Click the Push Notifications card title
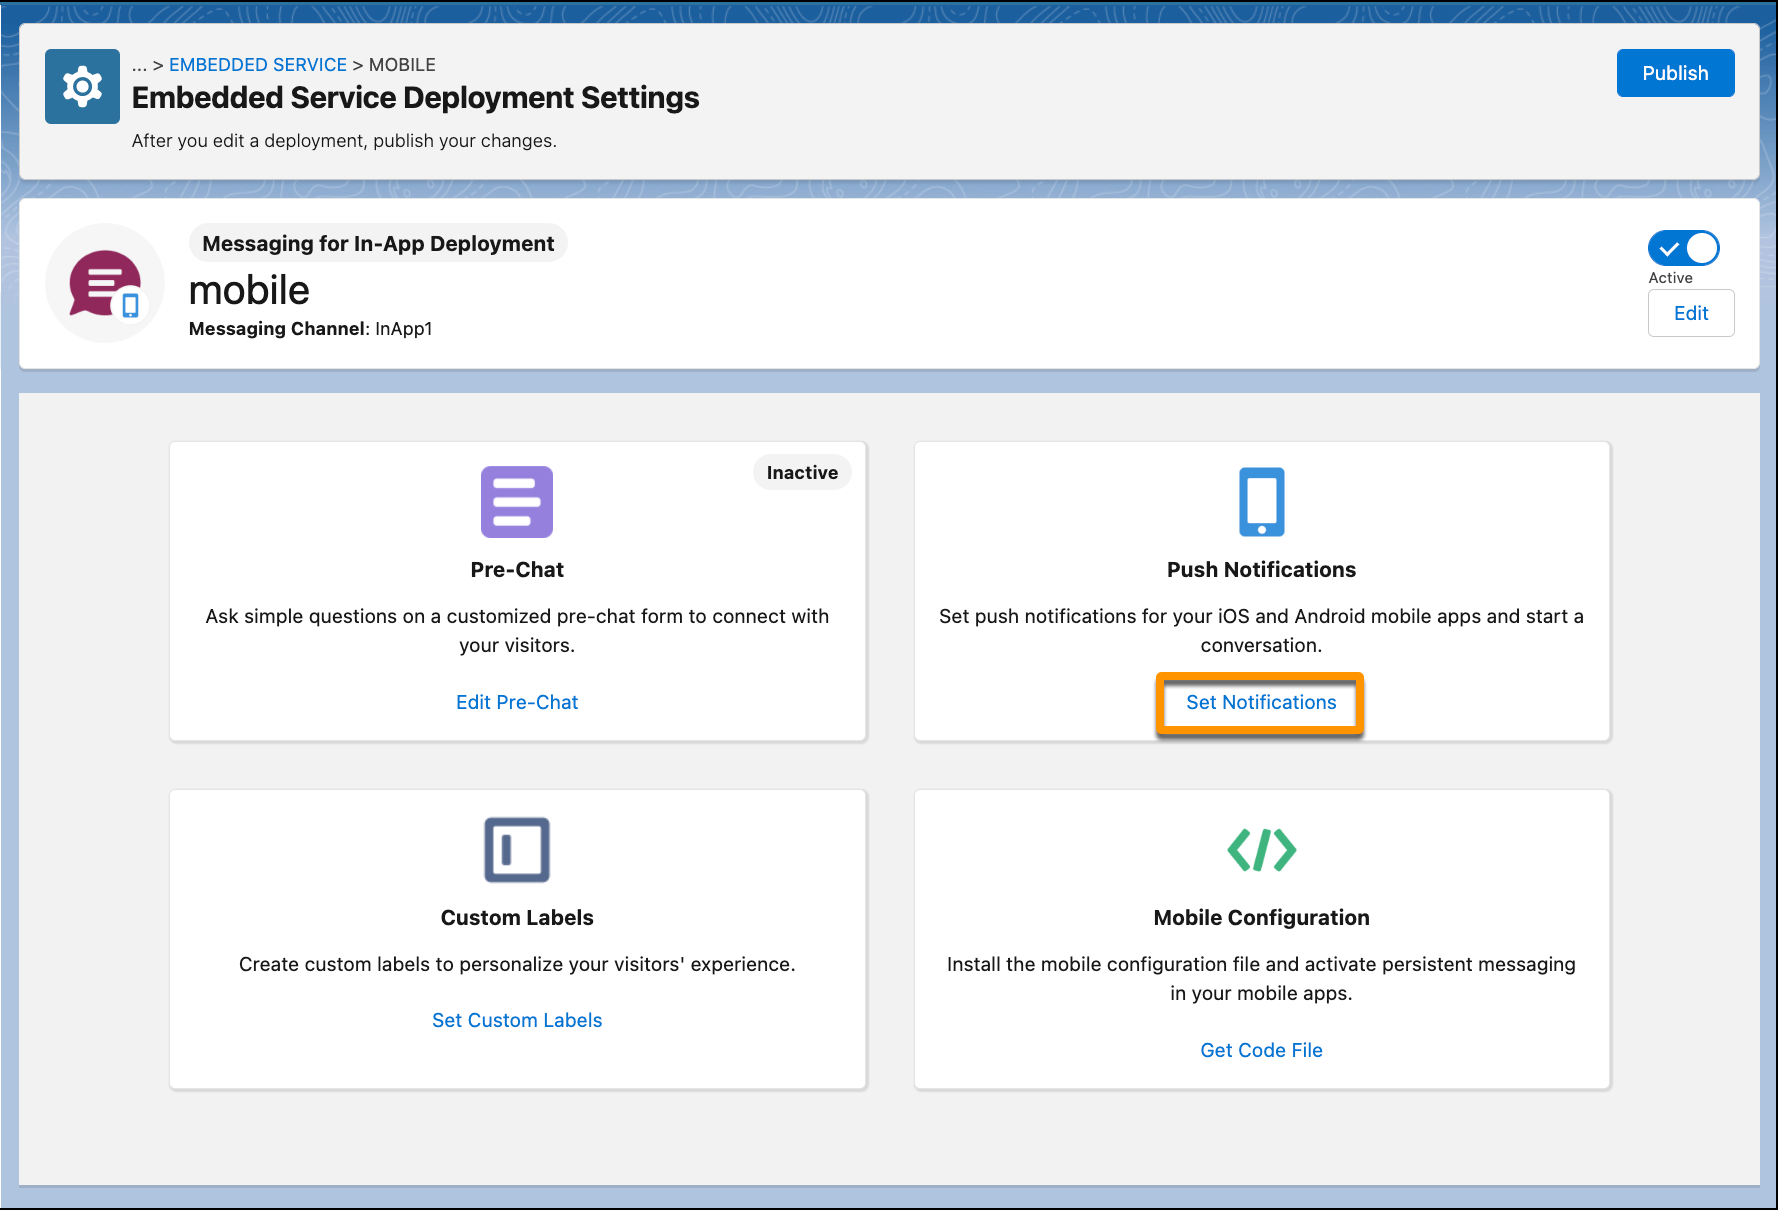1778x1210 pixels. coord(1261,570)
